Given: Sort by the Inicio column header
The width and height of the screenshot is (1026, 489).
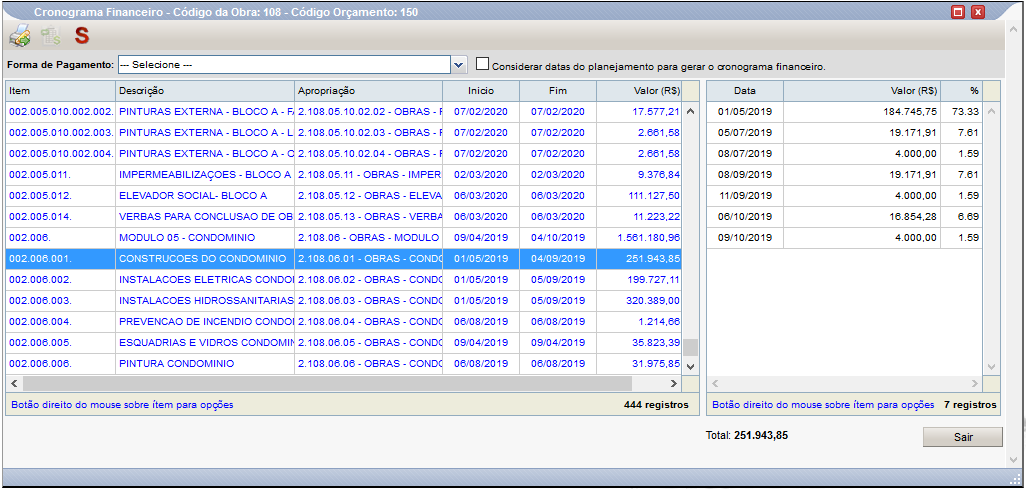Looking at the screenshot, I should [x=481, y=91].
